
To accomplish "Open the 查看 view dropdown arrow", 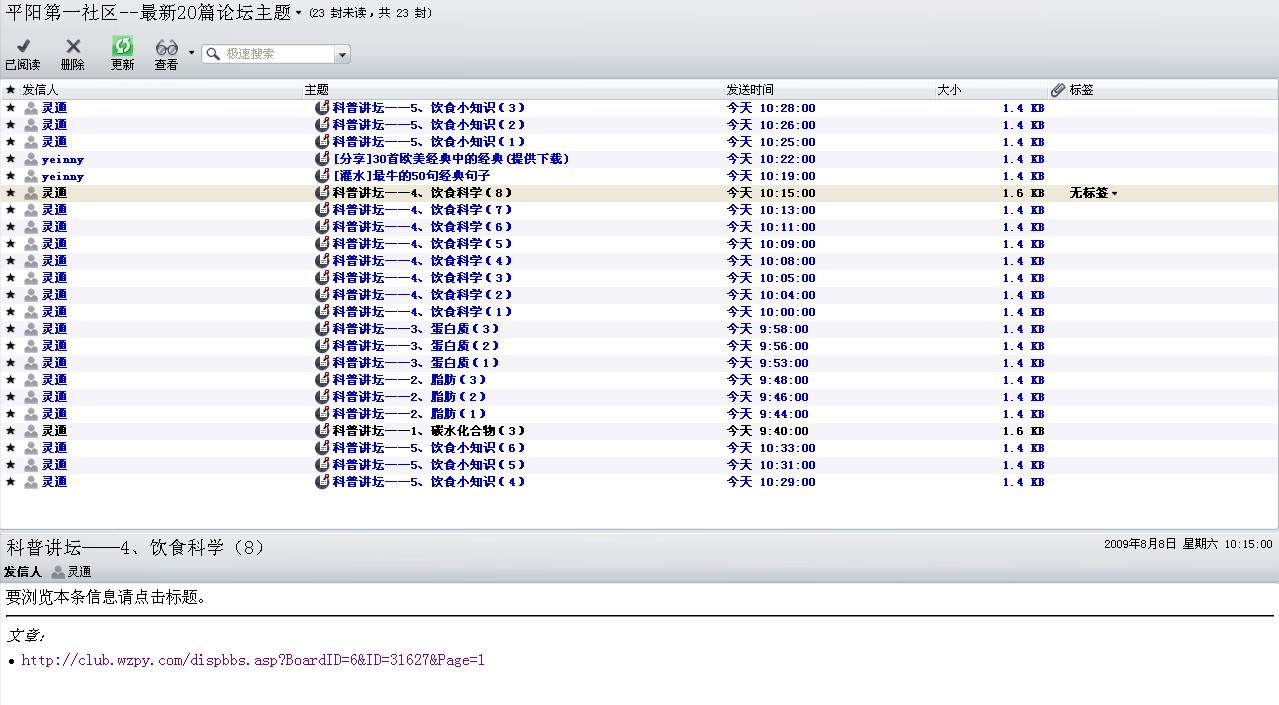I will tap(191, 53).
